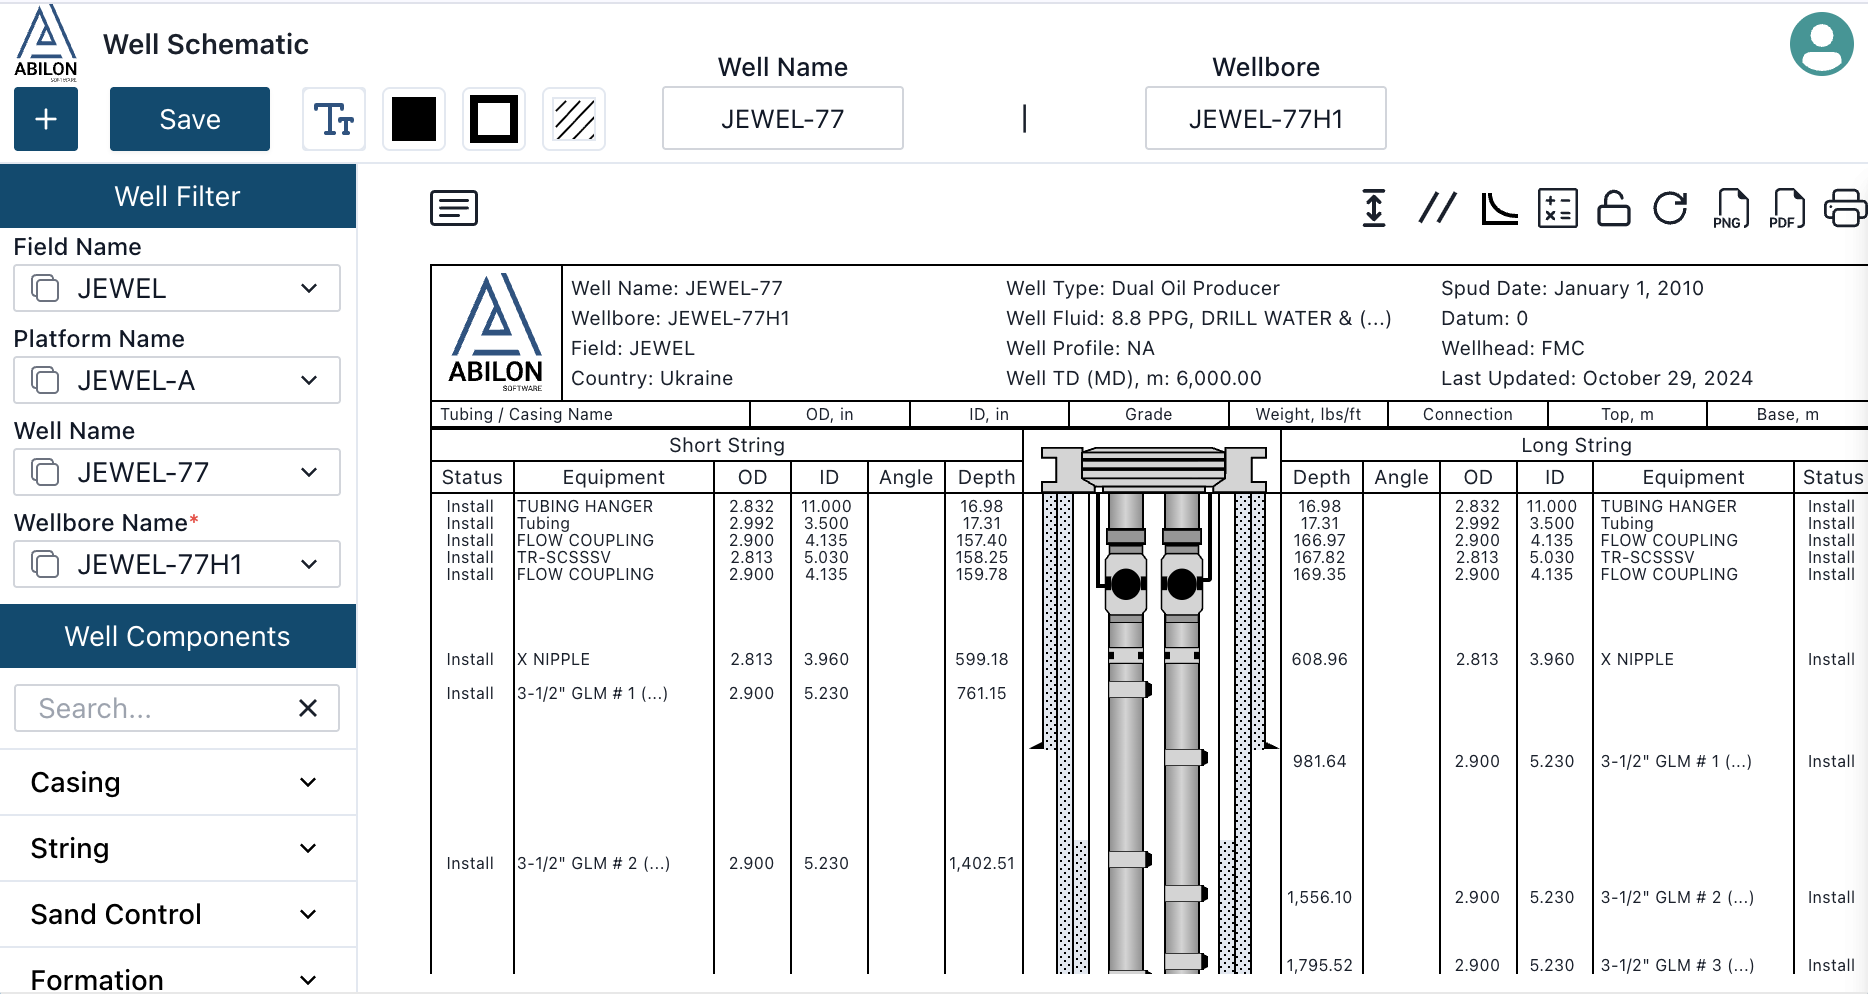Select the parallel lines tool icon

pos(1438,208)
